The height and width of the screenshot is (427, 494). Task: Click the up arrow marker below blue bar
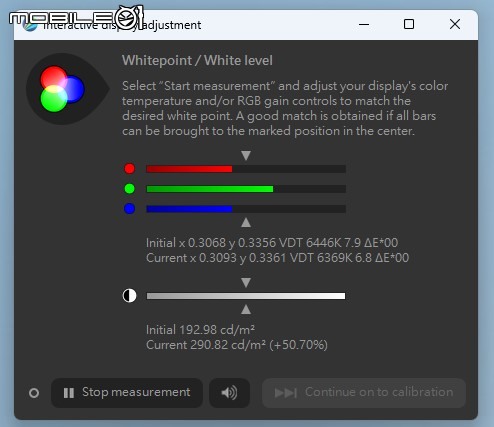tap(246, 223)
